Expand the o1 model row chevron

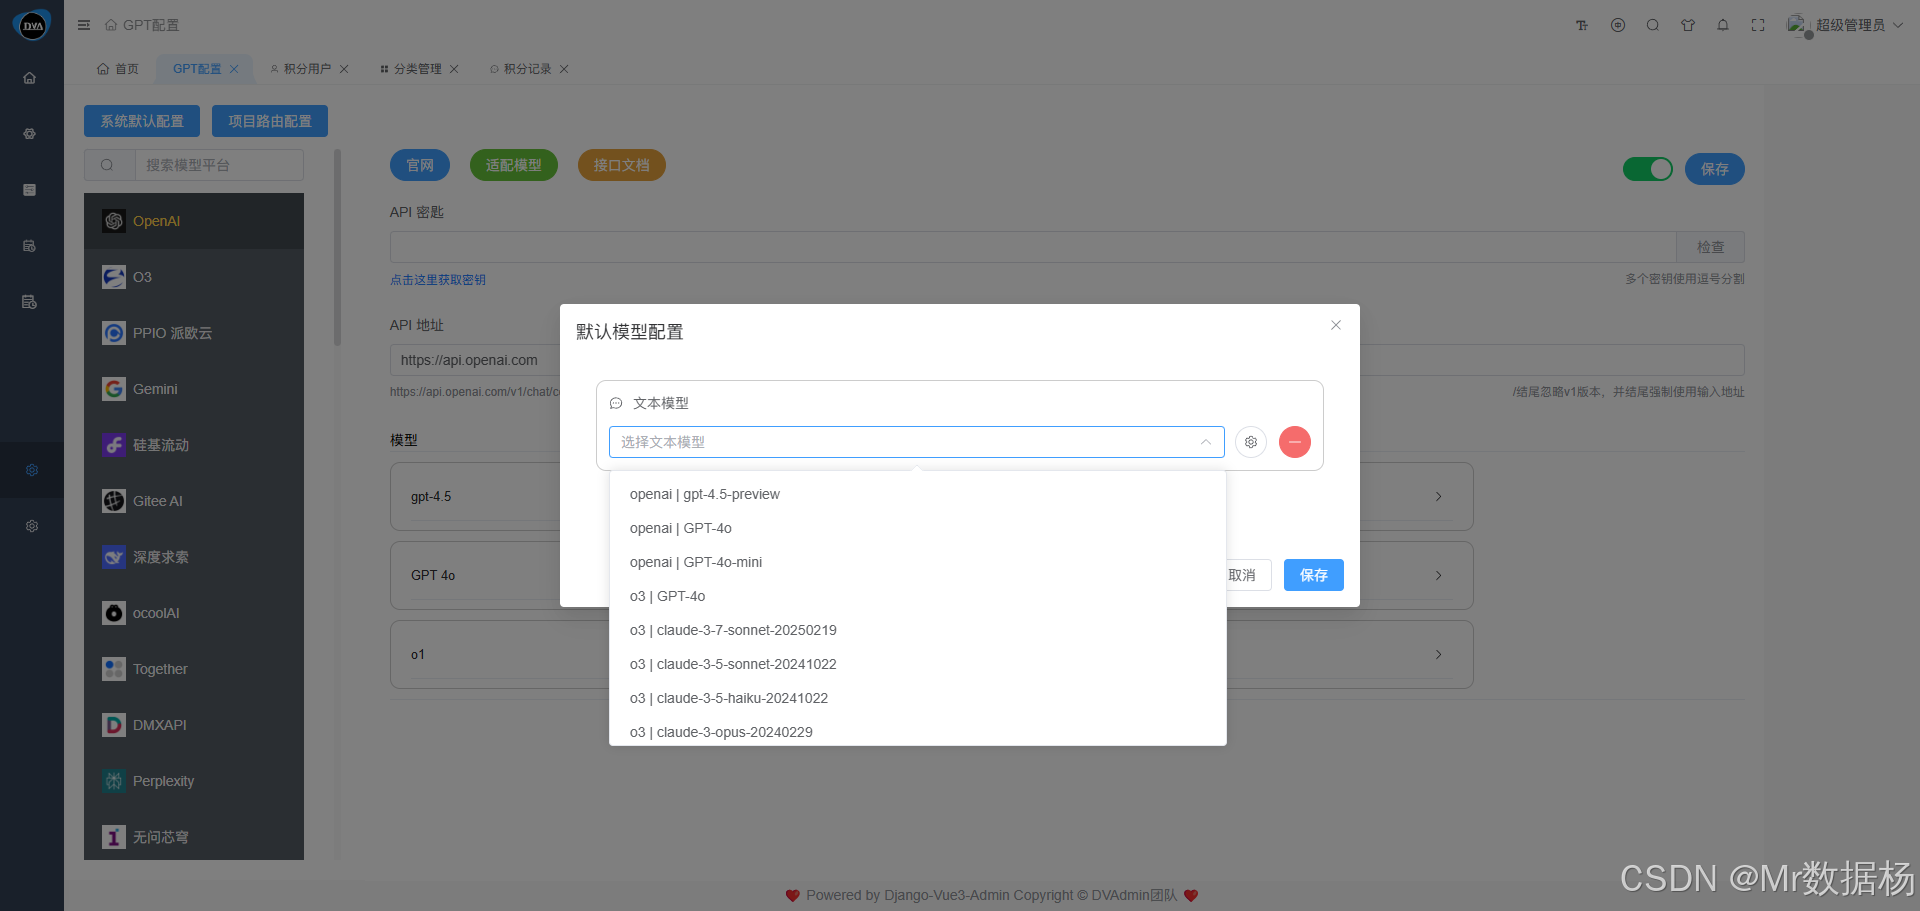pyautogui.click(x=1439, y=655)
